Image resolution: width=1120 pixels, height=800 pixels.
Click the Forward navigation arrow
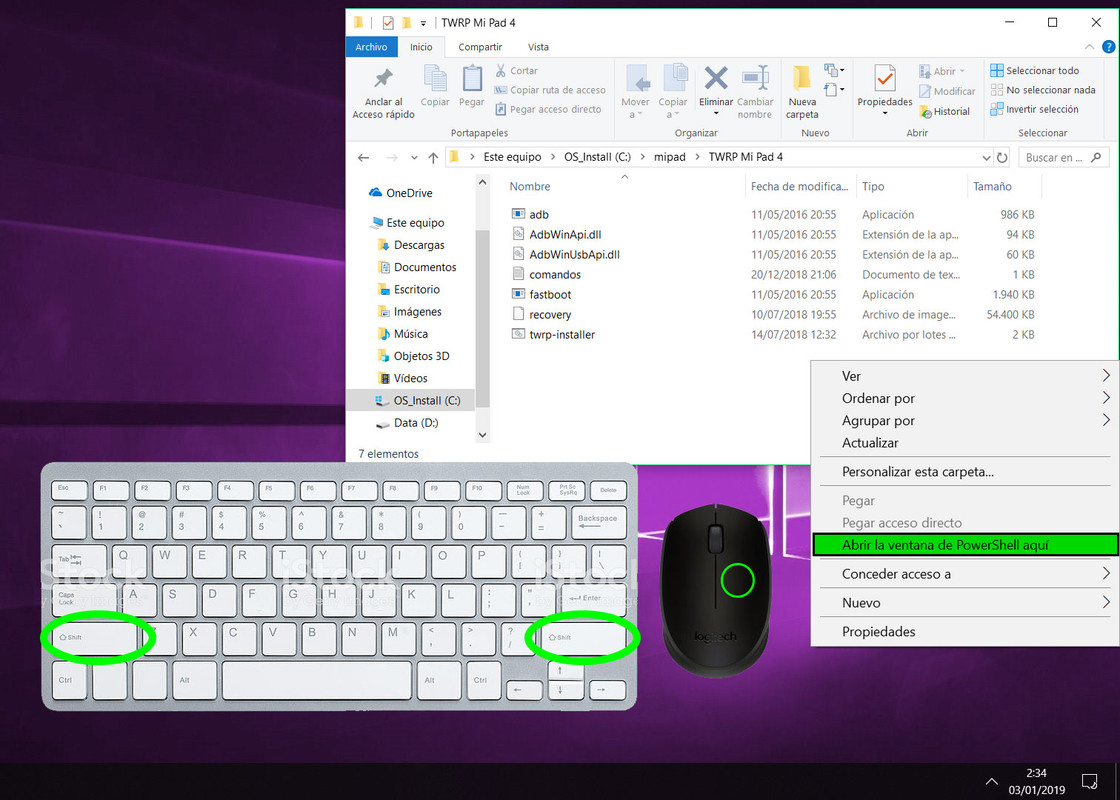391,158
